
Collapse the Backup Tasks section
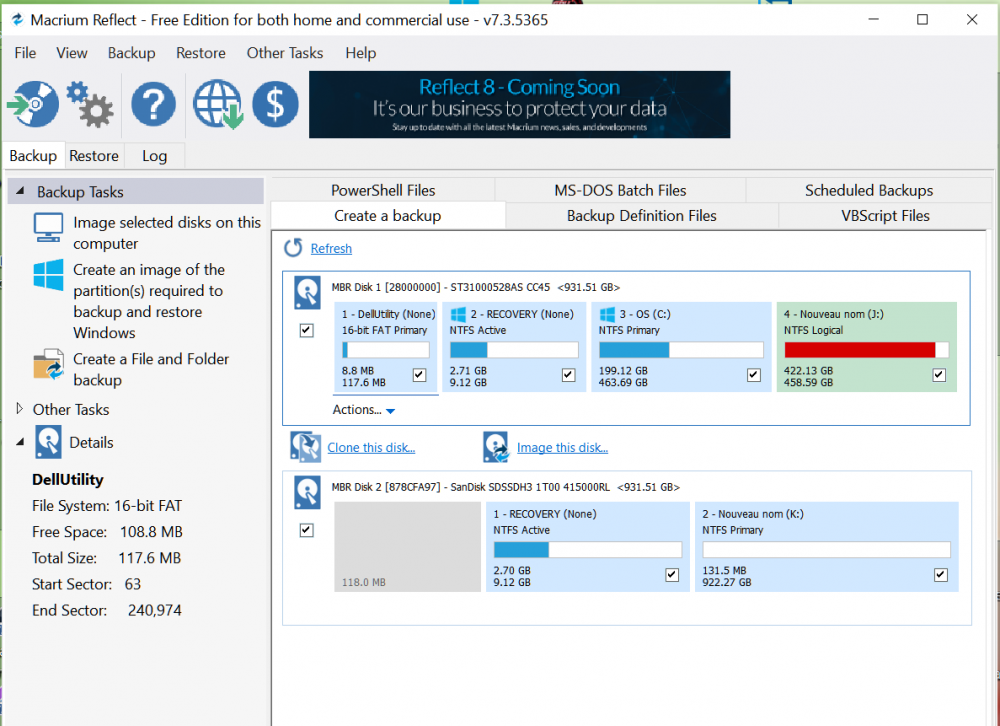21,191
